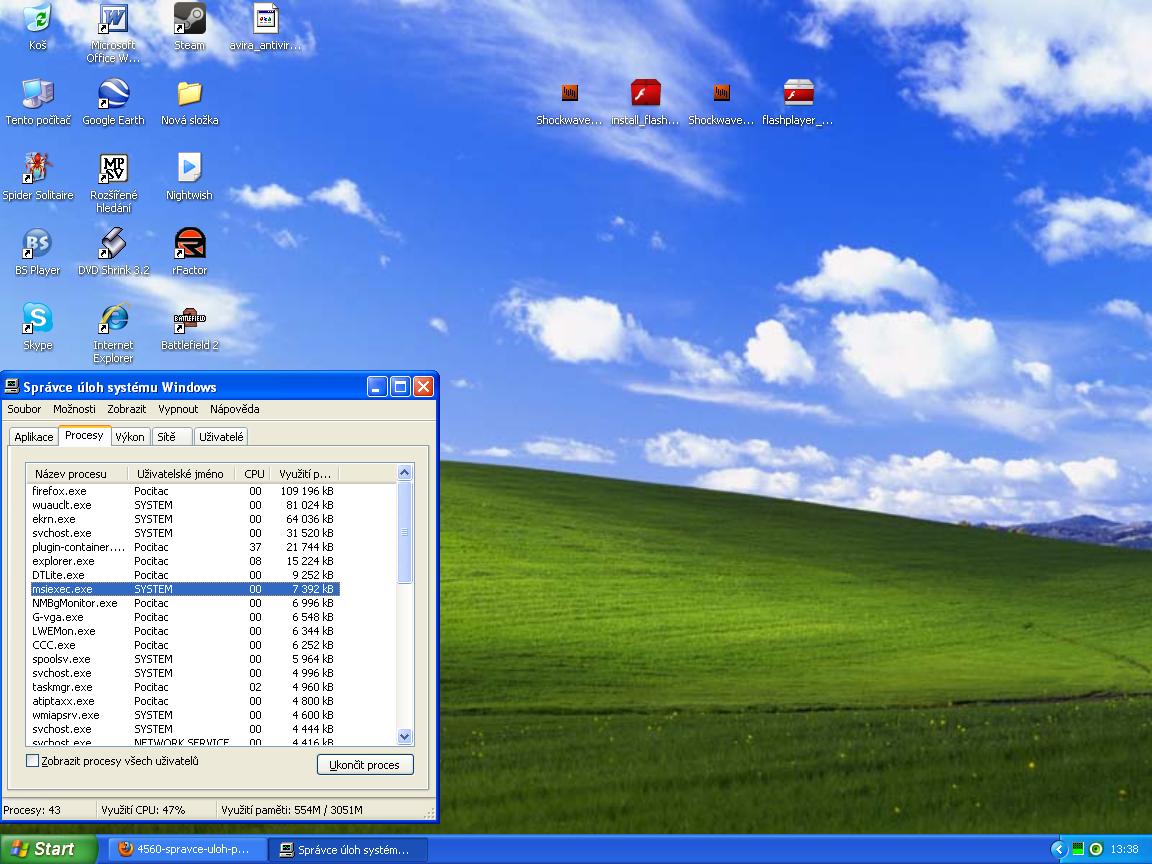1152x864 pixels.
Task: Select the DVD Shrink 3.2 icon
Action: (x=113, y=245)
